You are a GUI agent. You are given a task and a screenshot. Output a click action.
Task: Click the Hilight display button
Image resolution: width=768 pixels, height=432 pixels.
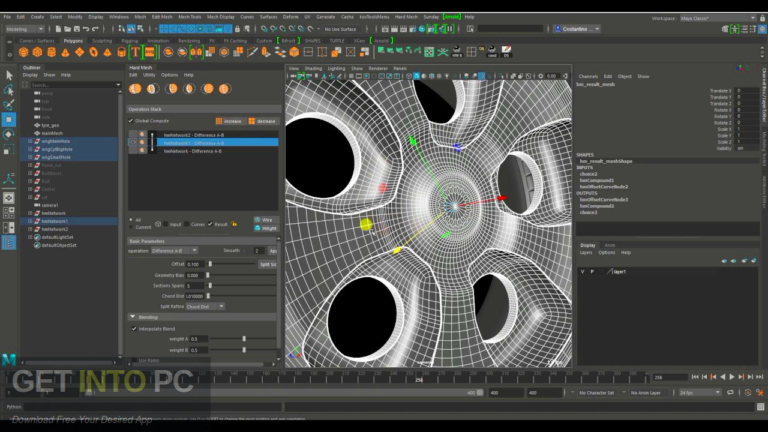(266, 228)
